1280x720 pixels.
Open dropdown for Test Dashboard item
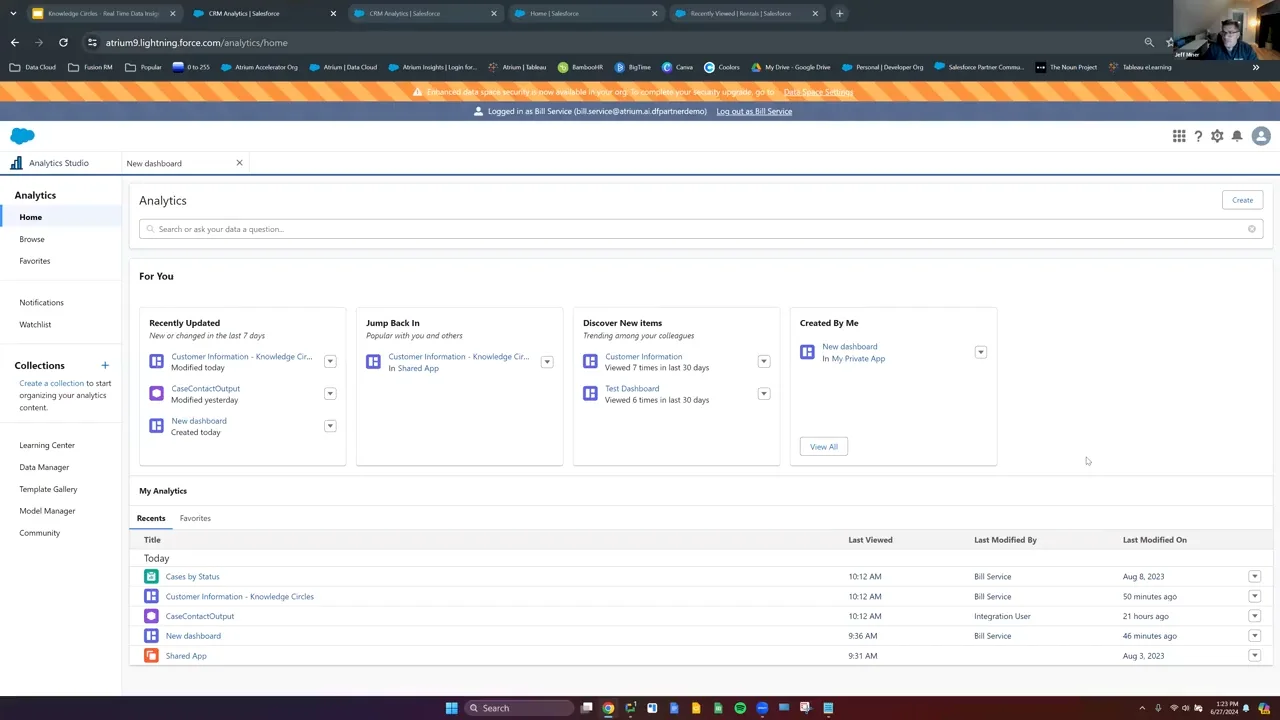pyautogui.click(x=764, y=394)
